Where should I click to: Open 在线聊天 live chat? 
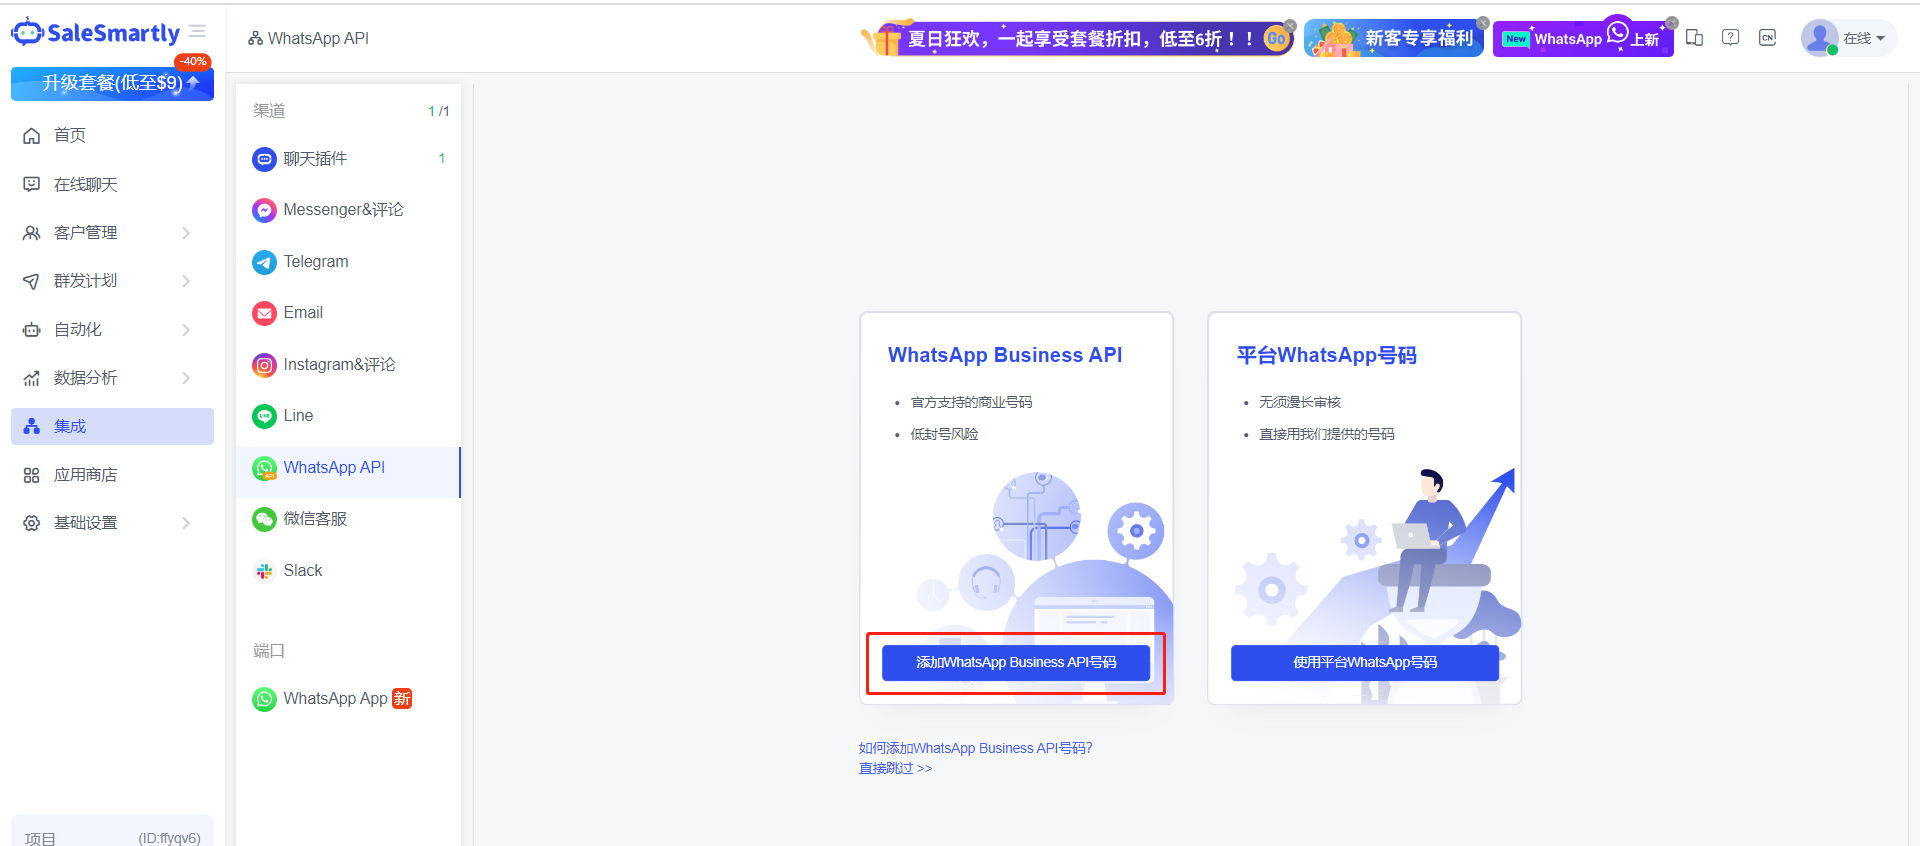point(86,184)
